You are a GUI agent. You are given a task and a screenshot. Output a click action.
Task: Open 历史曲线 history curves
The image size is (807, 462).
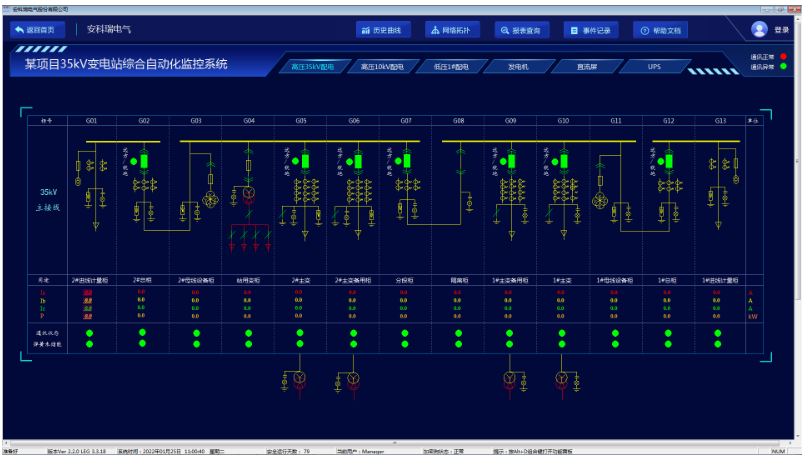(380, 30)
